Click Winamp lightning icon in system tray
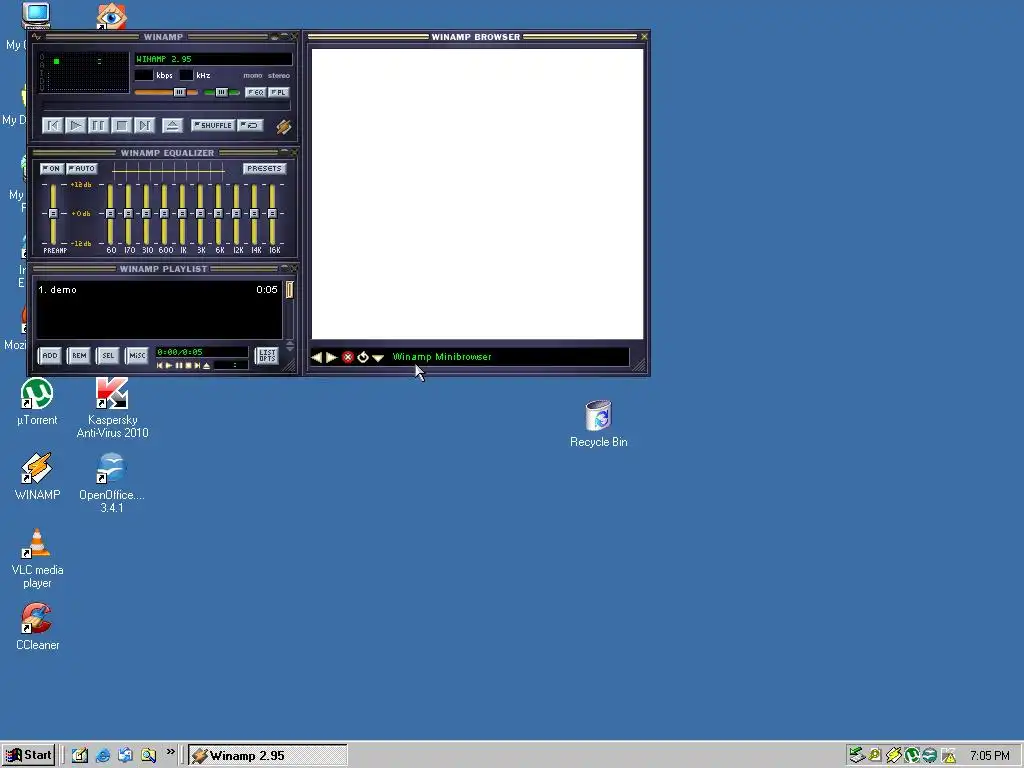The image size is (1024, 768). point(893,756)
